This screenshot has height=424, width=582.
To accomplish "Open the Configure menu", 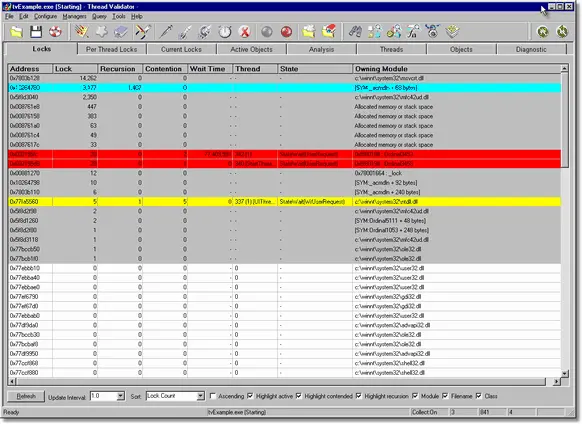I will [x=45, y=16].
